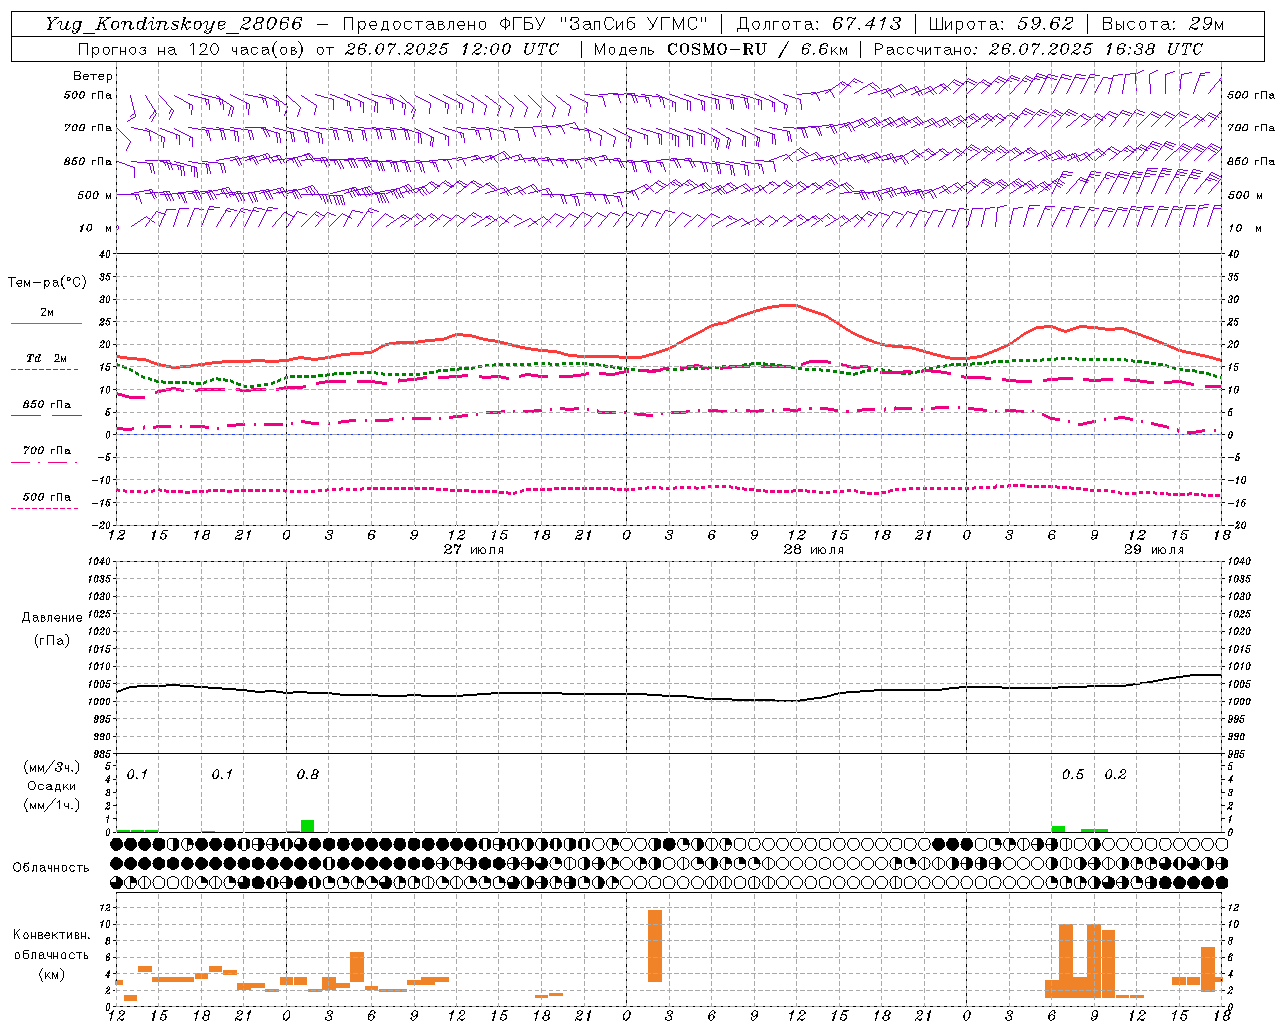
Task: Click the 700 гПа temperature legend entry
Action: click(x=47, y=455)
